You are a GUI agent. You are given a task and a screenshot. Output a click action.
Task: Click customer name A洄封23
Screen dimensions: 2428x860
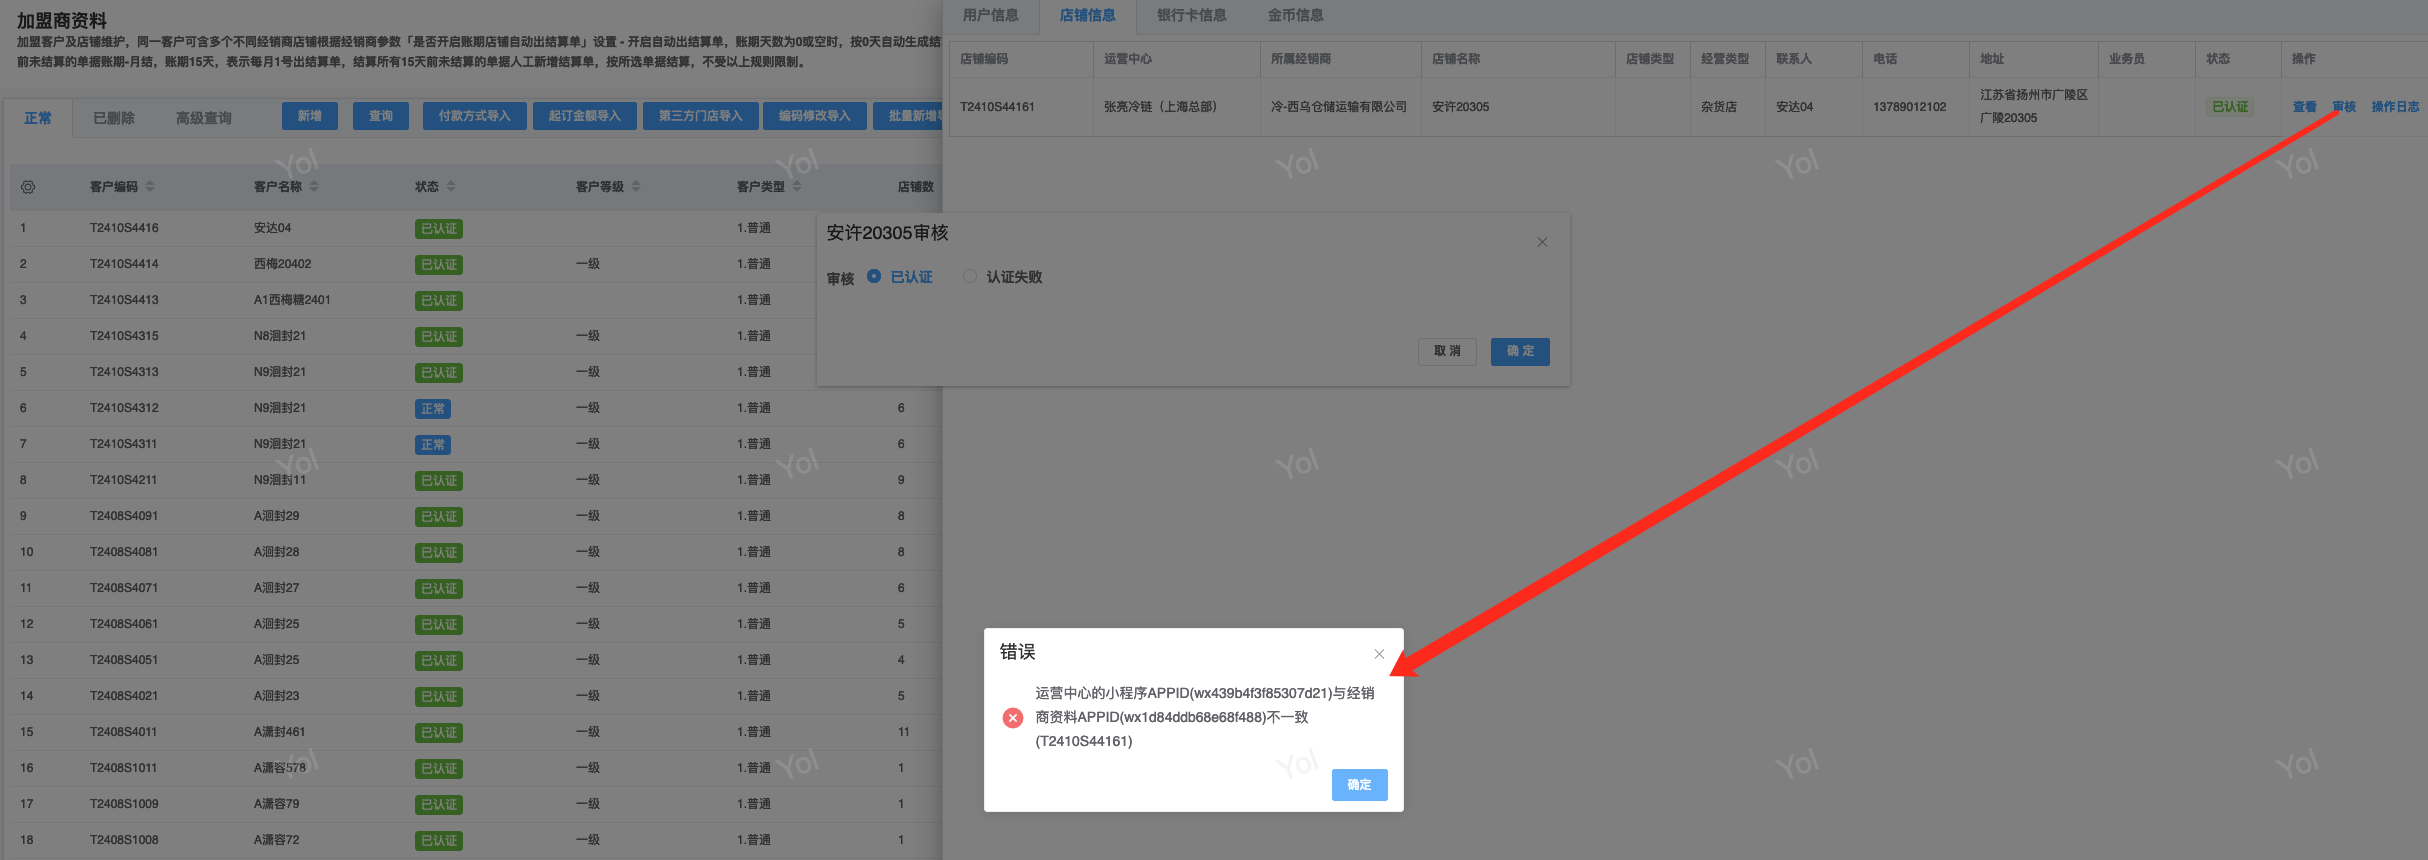pyautogui.click(x=277, y=696)
